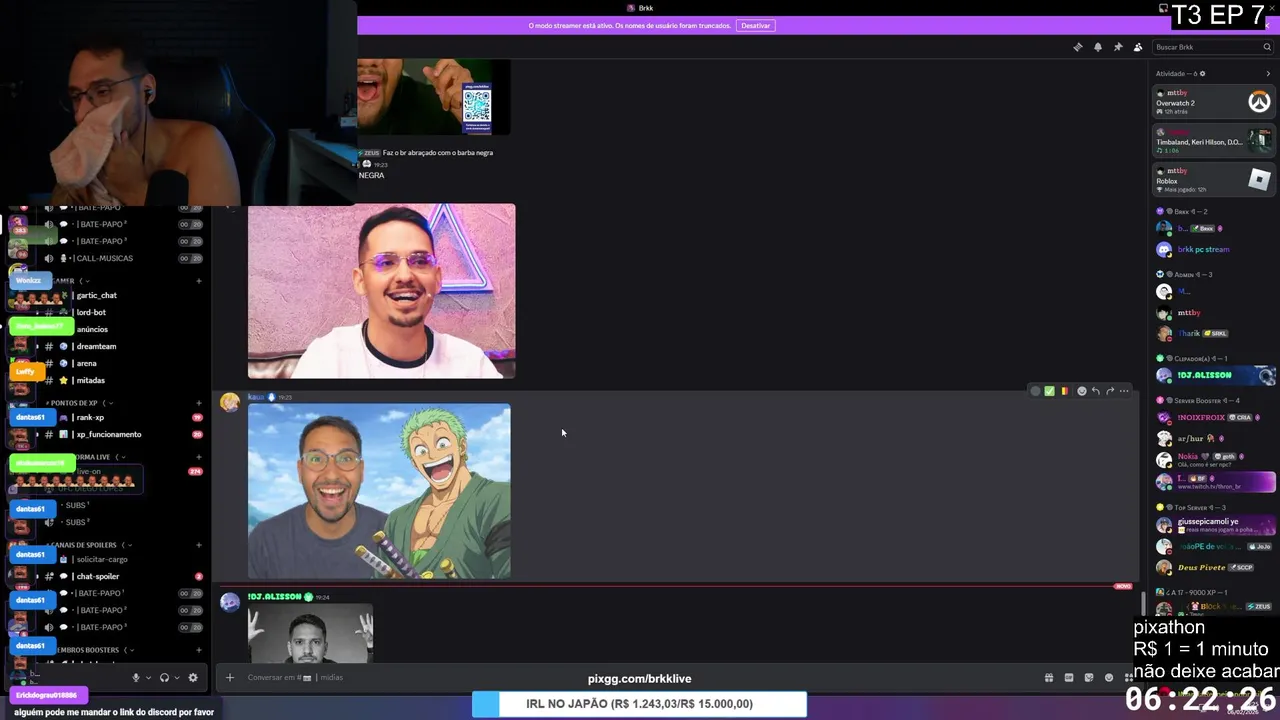Forward the hovered message
This screenshot has width=1280, height=720.
[x=1110, y=391]
